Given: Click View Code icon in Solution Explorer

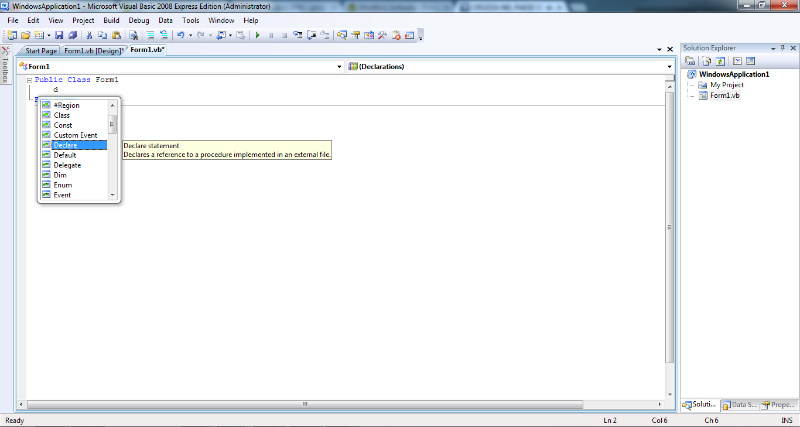Looking at the screenshot, I should (x=736, y=61).
